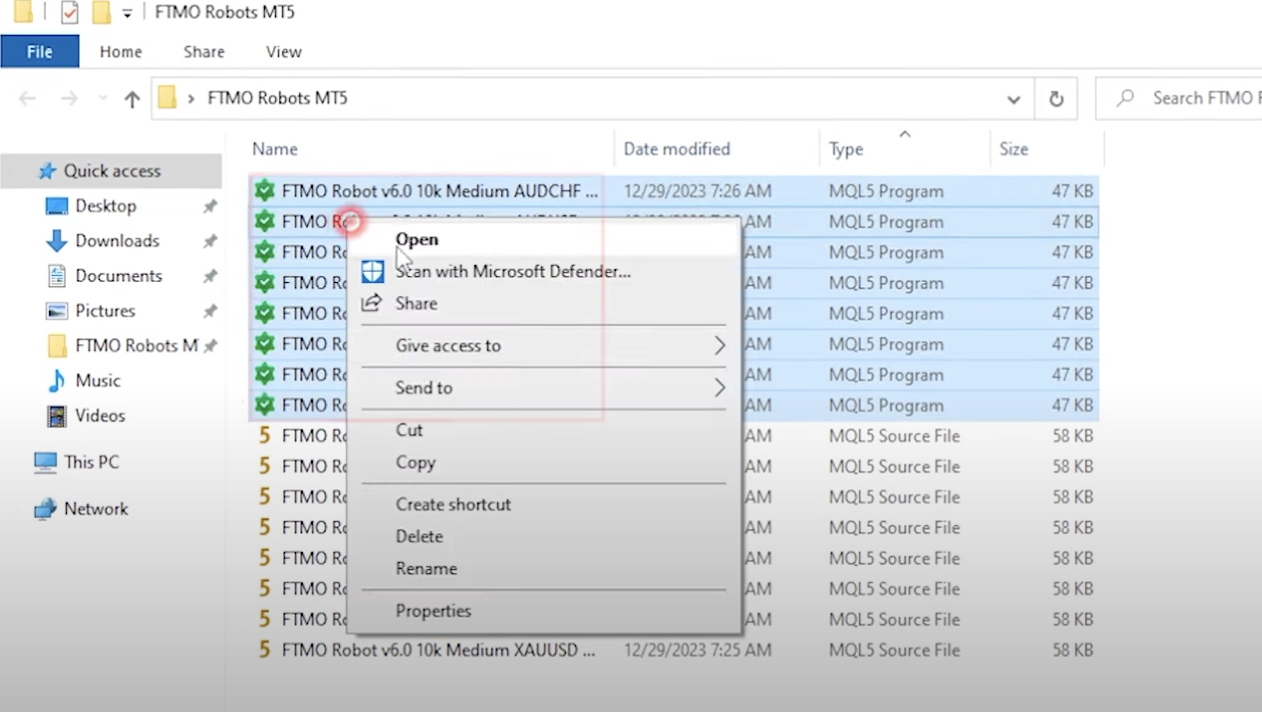Select Quick access in navigation pane

click(x=111, y=171)
